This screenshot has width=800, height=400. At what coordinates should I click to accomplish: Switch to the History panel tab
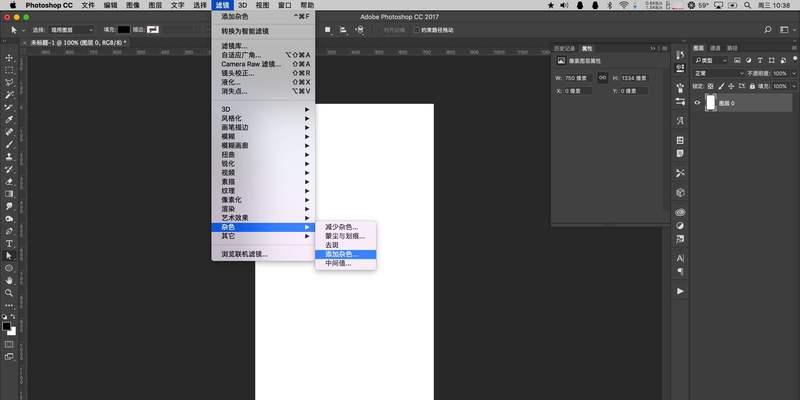tap(564, 48)
